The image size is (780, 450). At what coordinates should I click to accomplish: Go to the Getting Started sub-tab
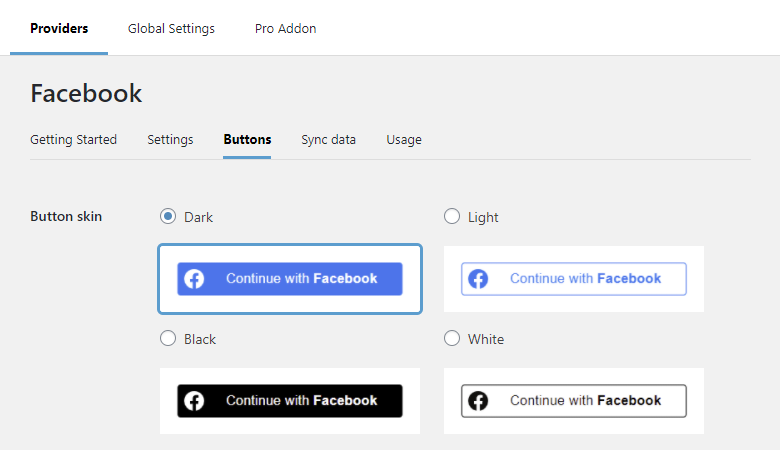[x=73, y=140]
